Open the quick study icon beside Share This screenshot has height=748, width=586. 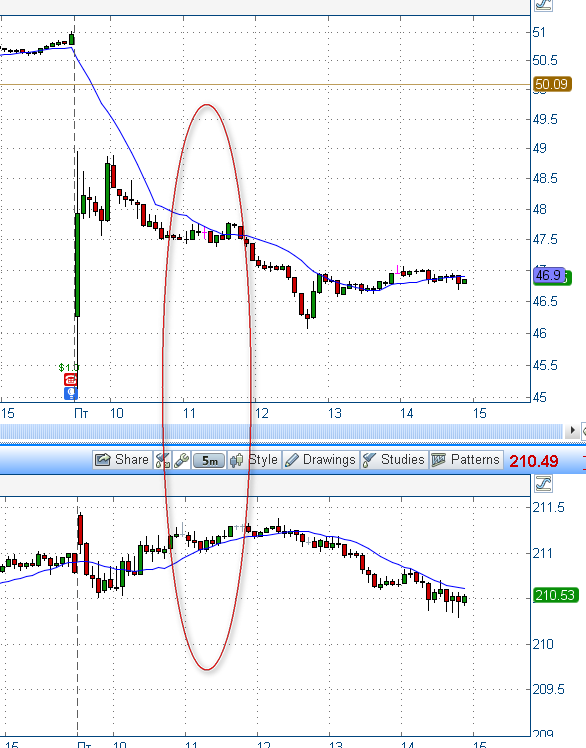point(162,460)
